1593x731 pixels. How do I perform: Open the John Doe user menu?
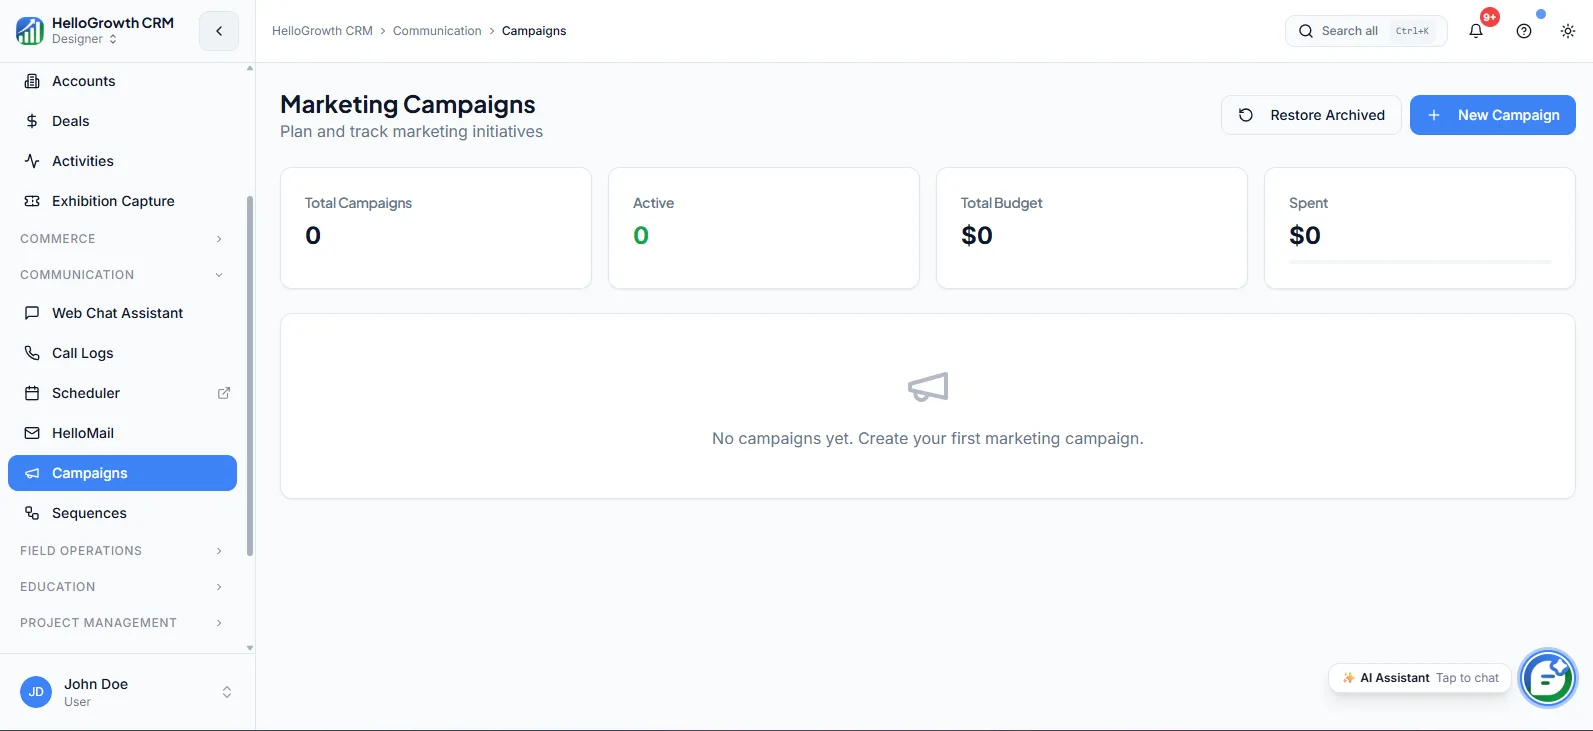[x=127, y=692]
